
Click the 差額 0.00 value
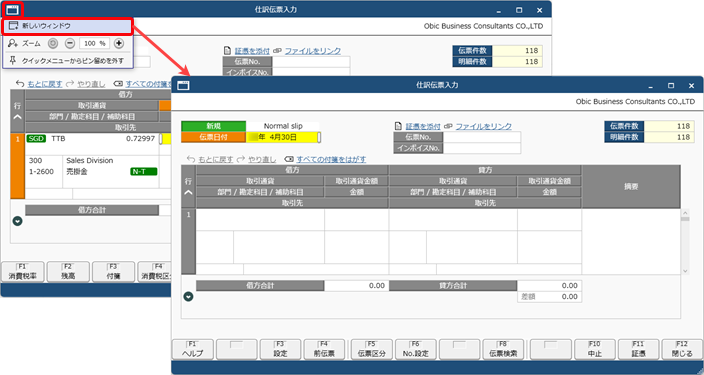point(569,297)
